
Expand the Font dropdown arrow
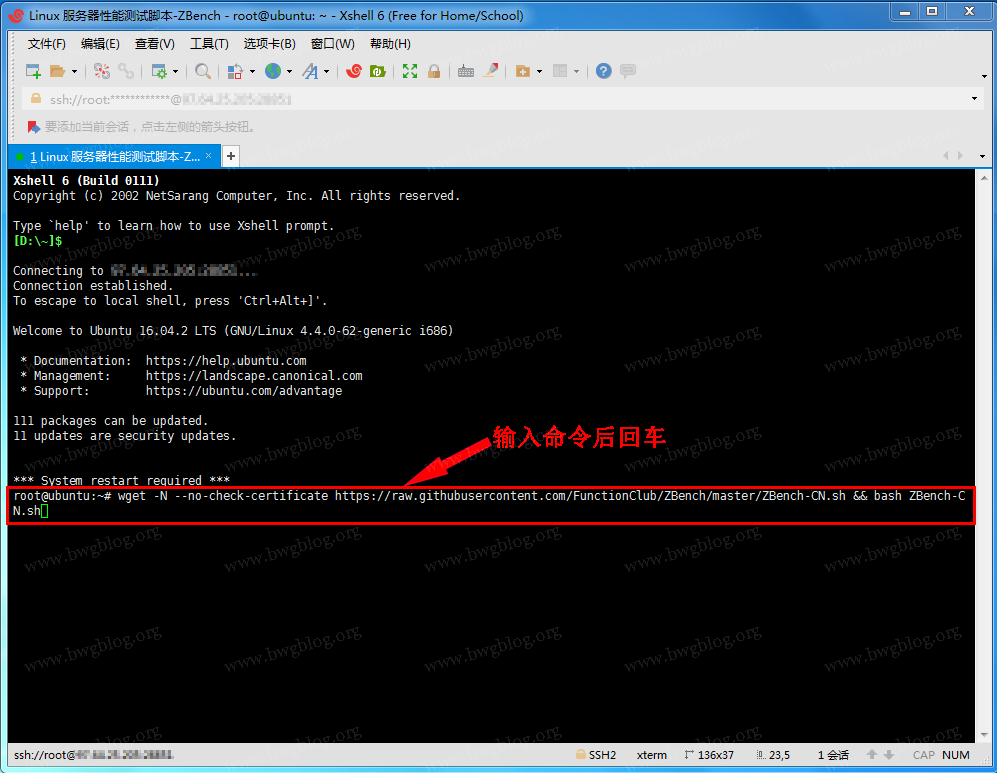327,71
